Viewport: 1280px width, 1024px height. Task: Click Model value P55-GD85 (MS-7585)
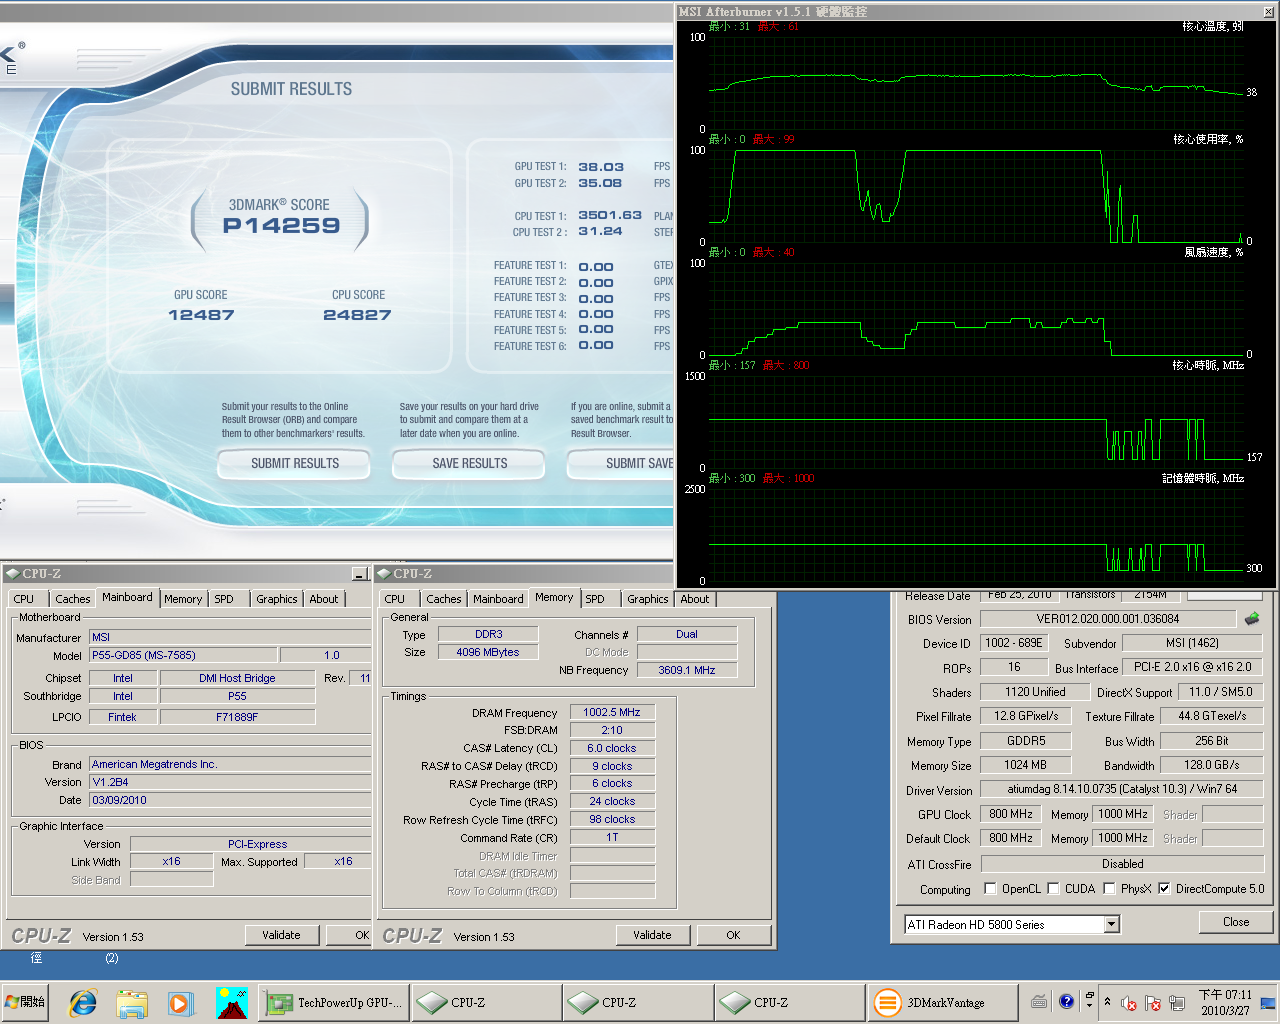pyautogui.click(x=183, y=655)
